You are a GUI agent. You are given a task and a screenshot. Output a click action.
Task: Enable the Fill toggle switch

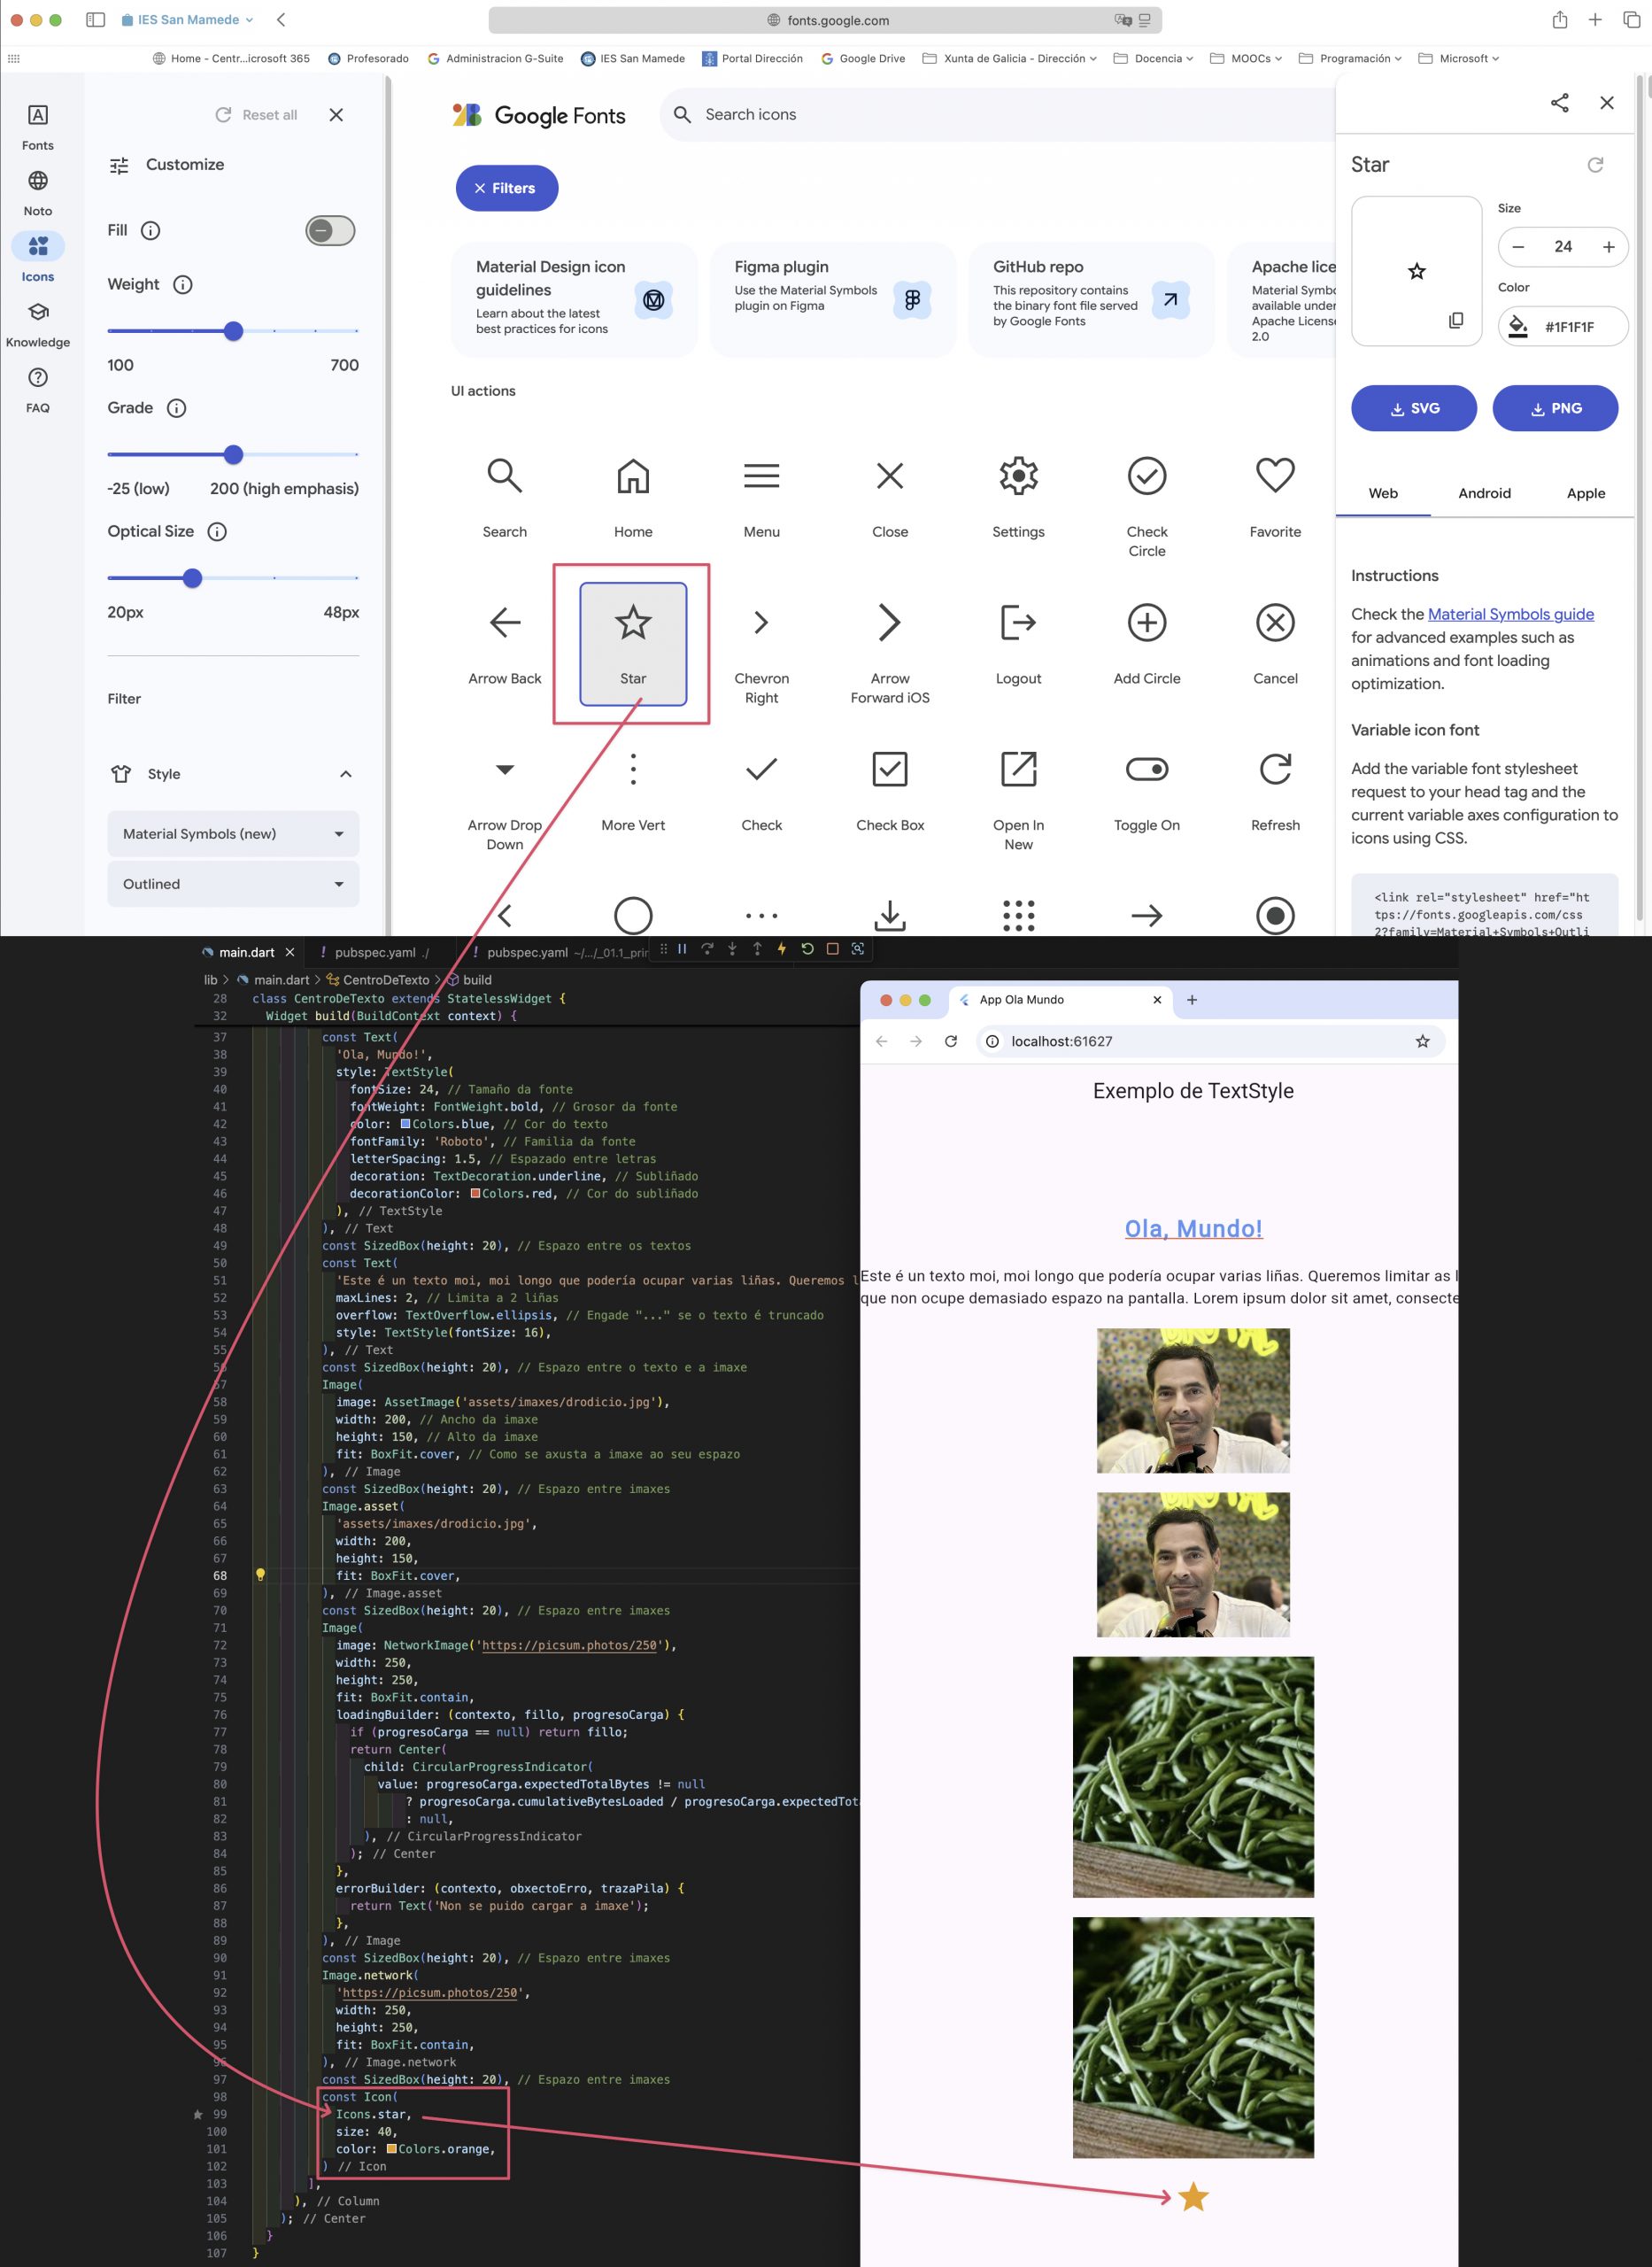tap(330, 231)
